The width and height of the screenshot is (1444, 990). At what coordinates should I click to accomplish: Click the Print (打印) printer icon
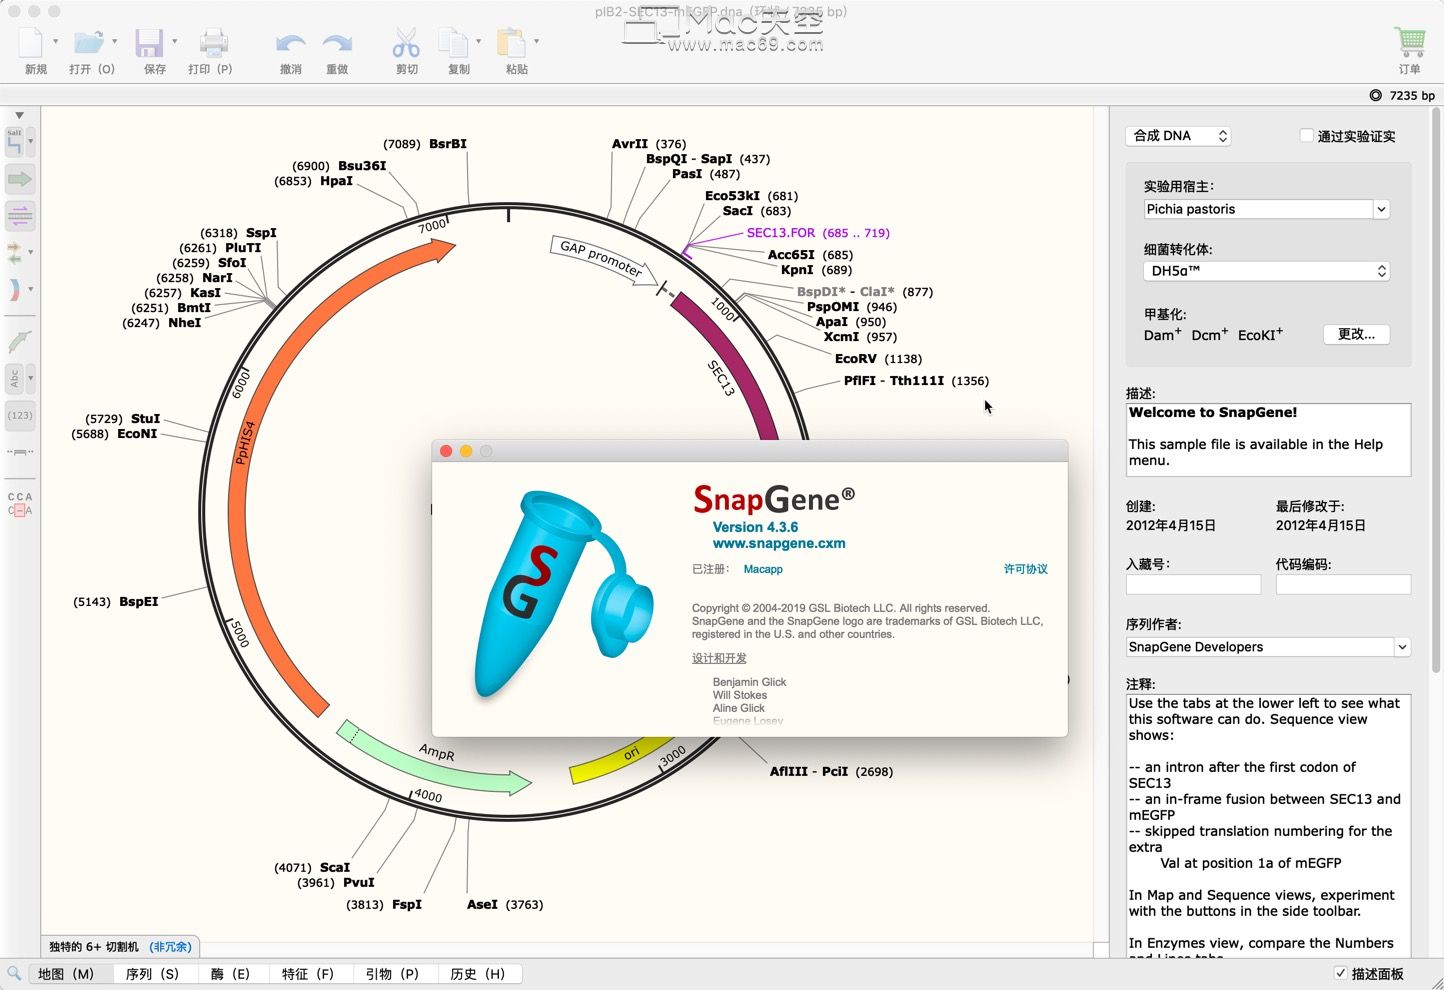[213, 43]
